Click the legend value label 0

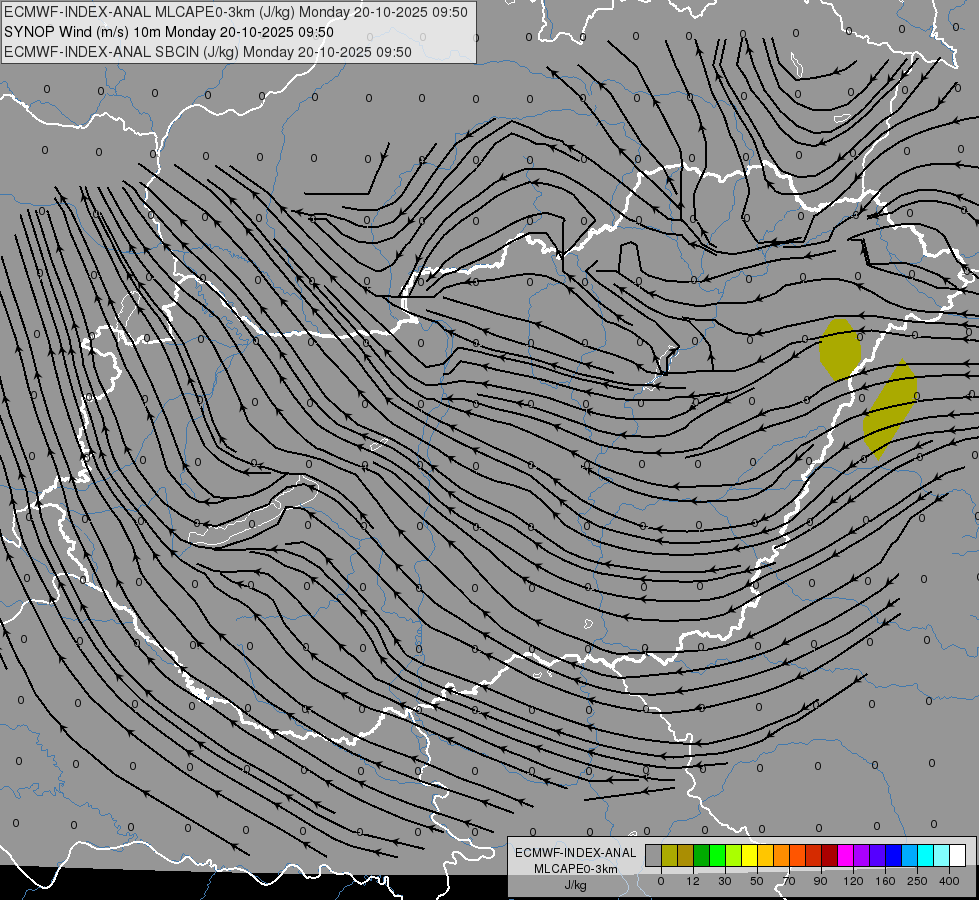coord(661,881)
